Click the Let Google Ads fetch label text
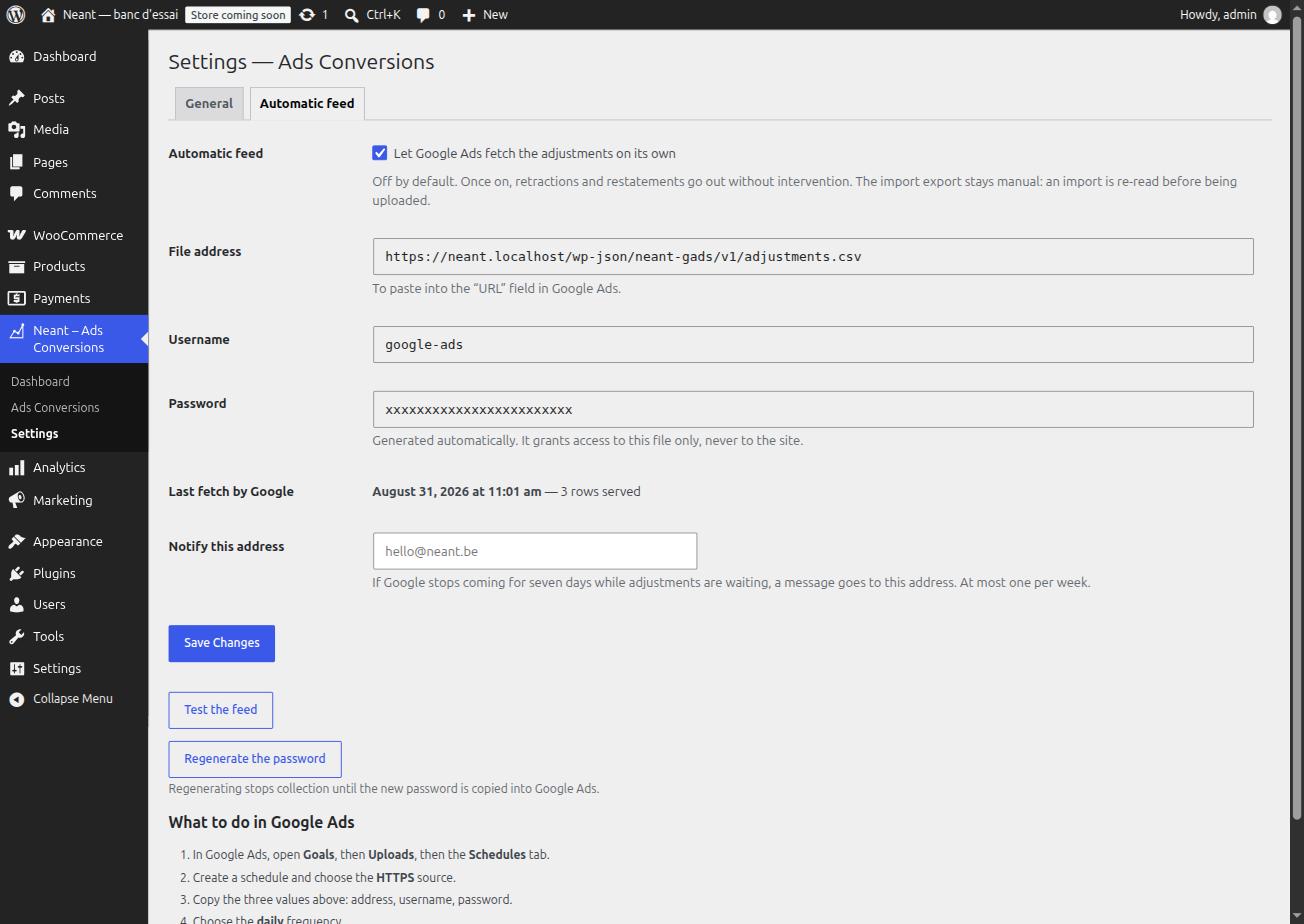 point(535,153)
